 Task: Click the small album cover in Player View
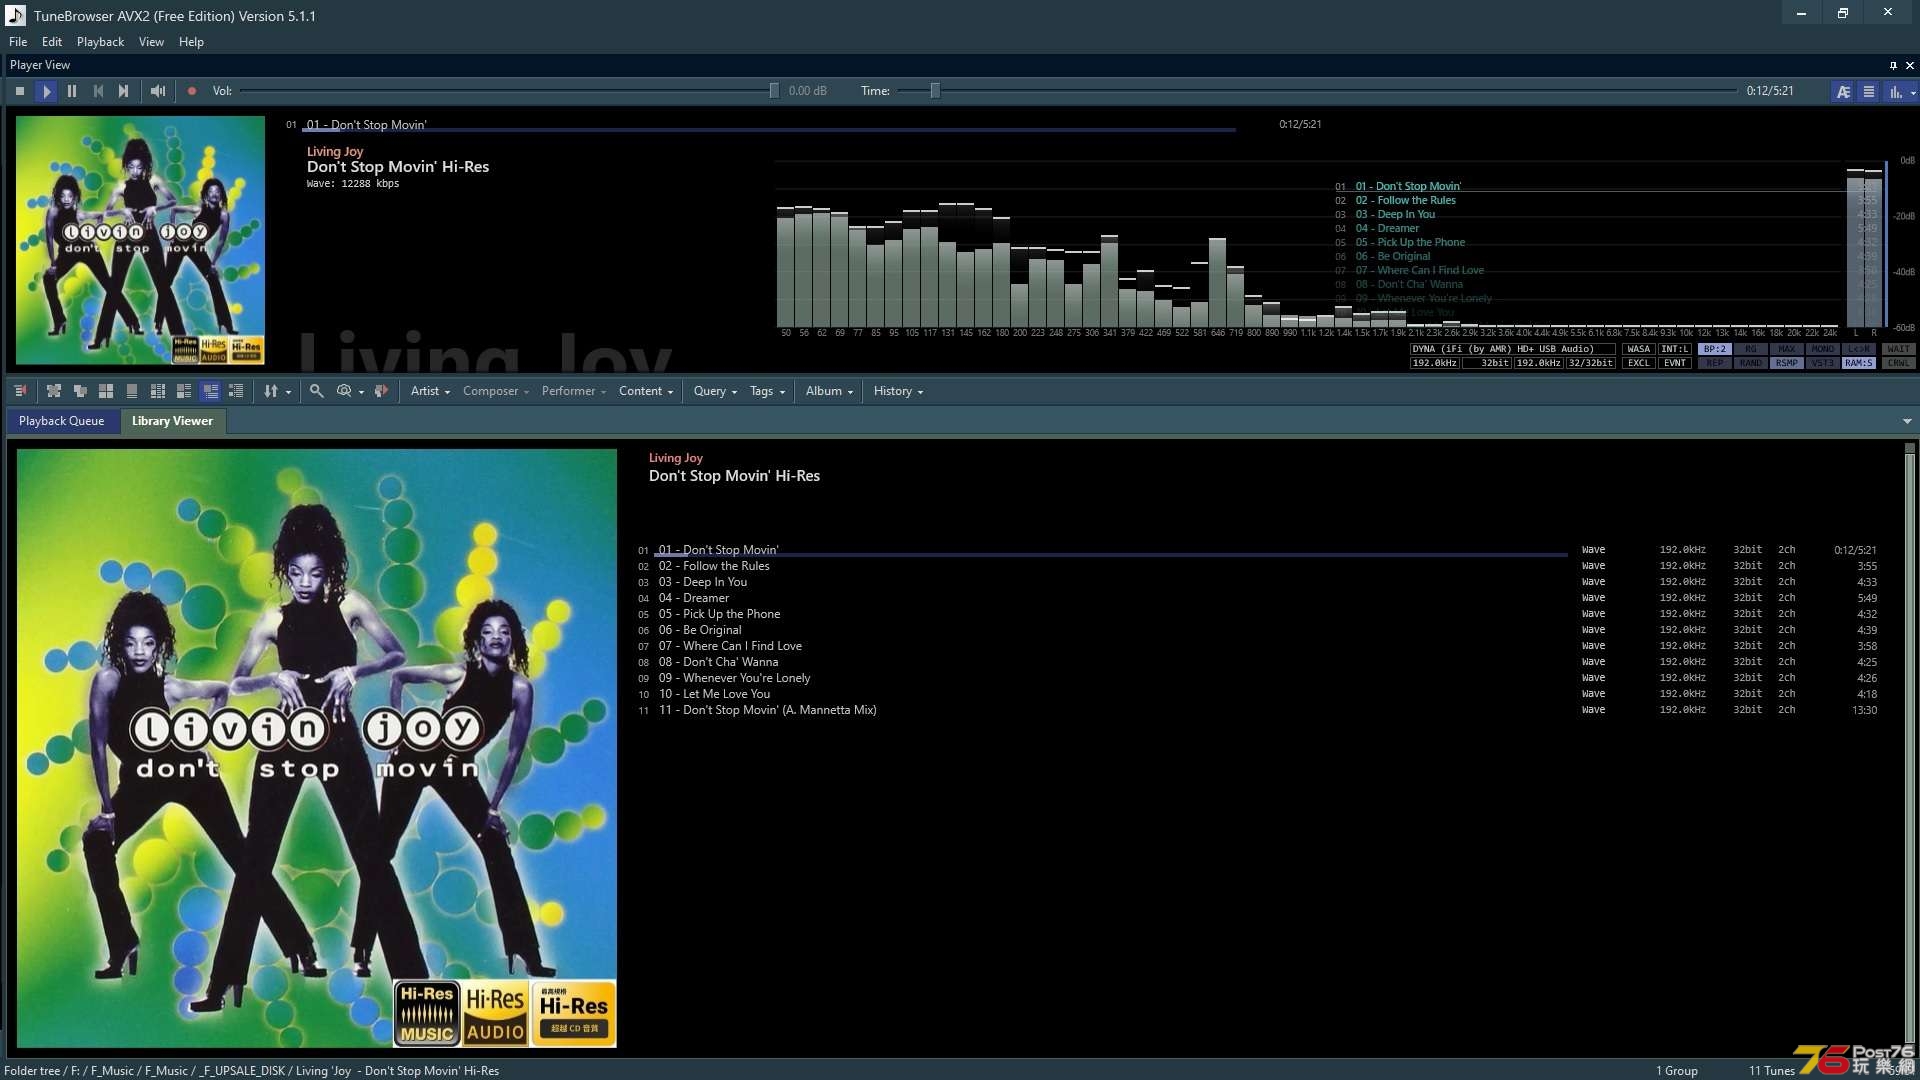tap(140, 240)
